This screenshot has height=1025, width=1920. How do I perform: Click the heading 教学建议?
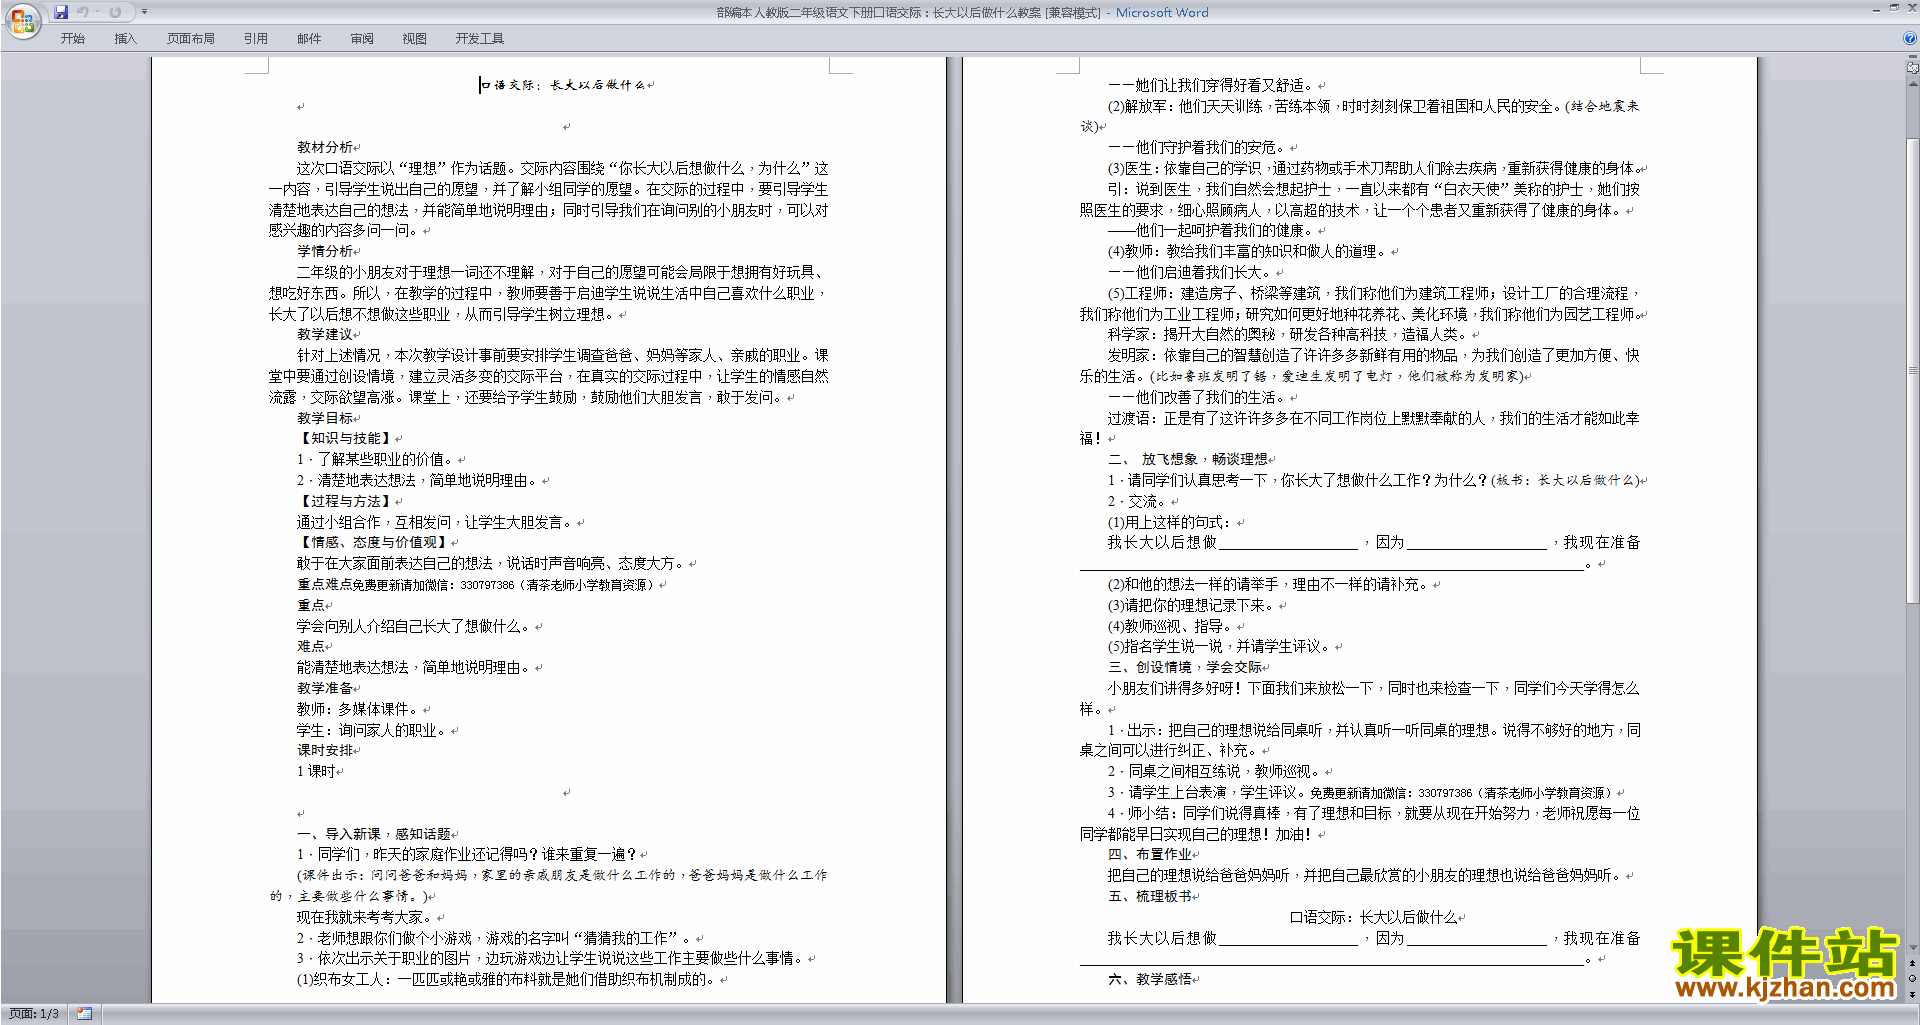(324, 334)
